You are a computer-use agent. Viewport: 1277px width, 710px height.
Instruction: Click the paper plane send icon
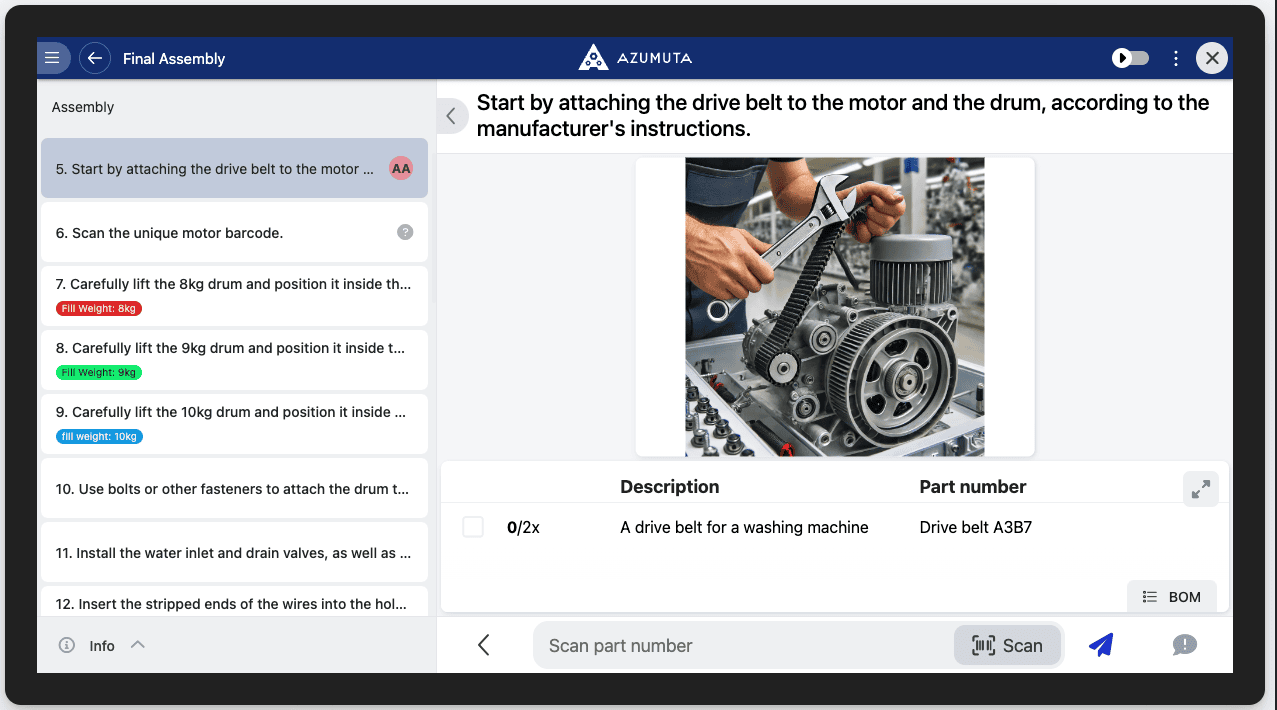click(1100, 645)
